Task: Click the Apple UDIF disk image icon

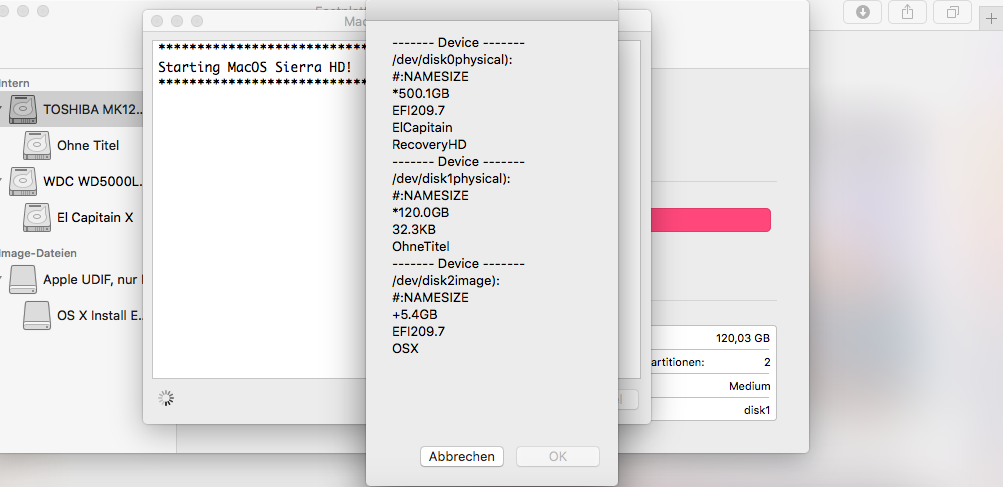Action: pyautogui.click(x=23, y=280)
